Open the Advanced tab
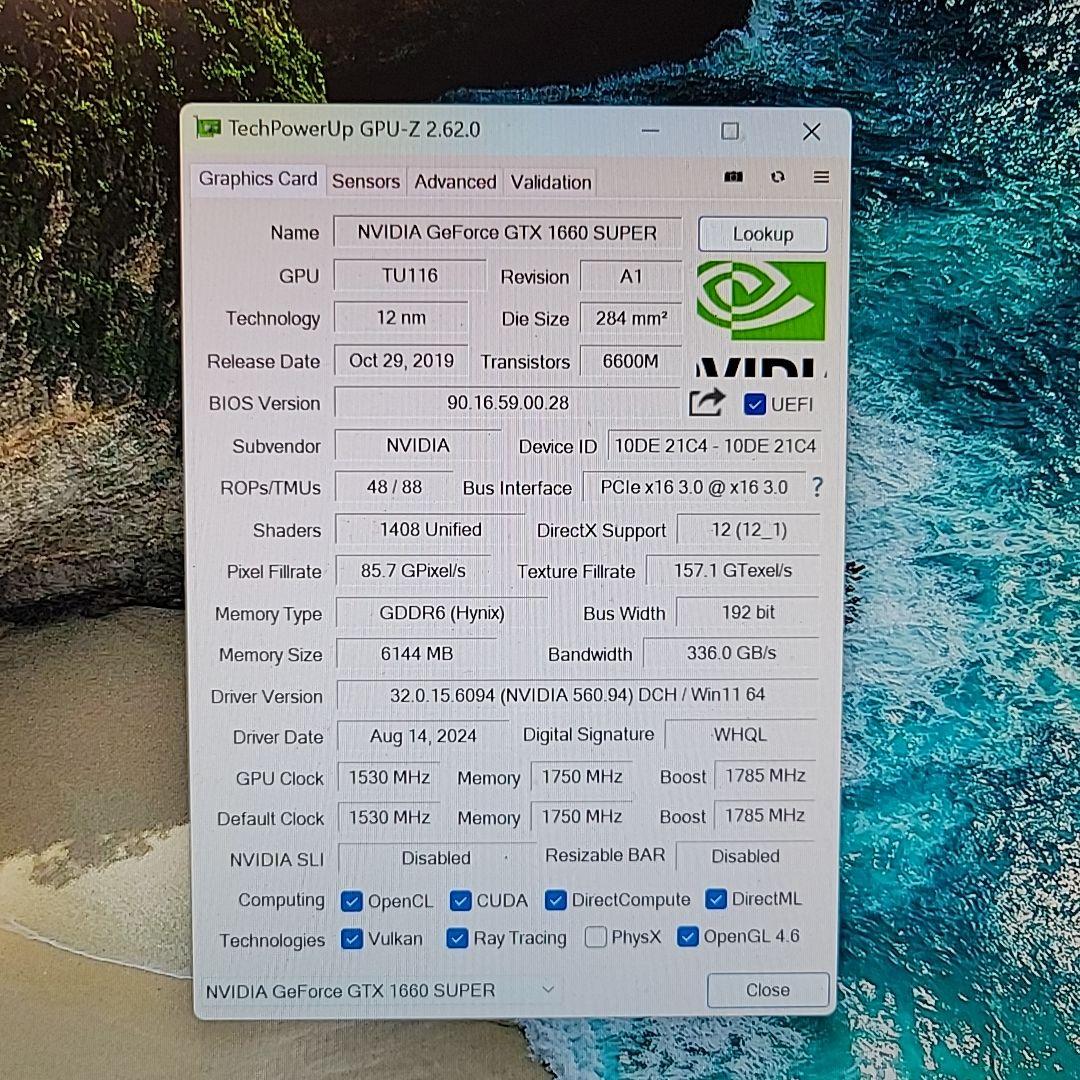This screenshot has height=1080, width=1080. tap(455, 181)
